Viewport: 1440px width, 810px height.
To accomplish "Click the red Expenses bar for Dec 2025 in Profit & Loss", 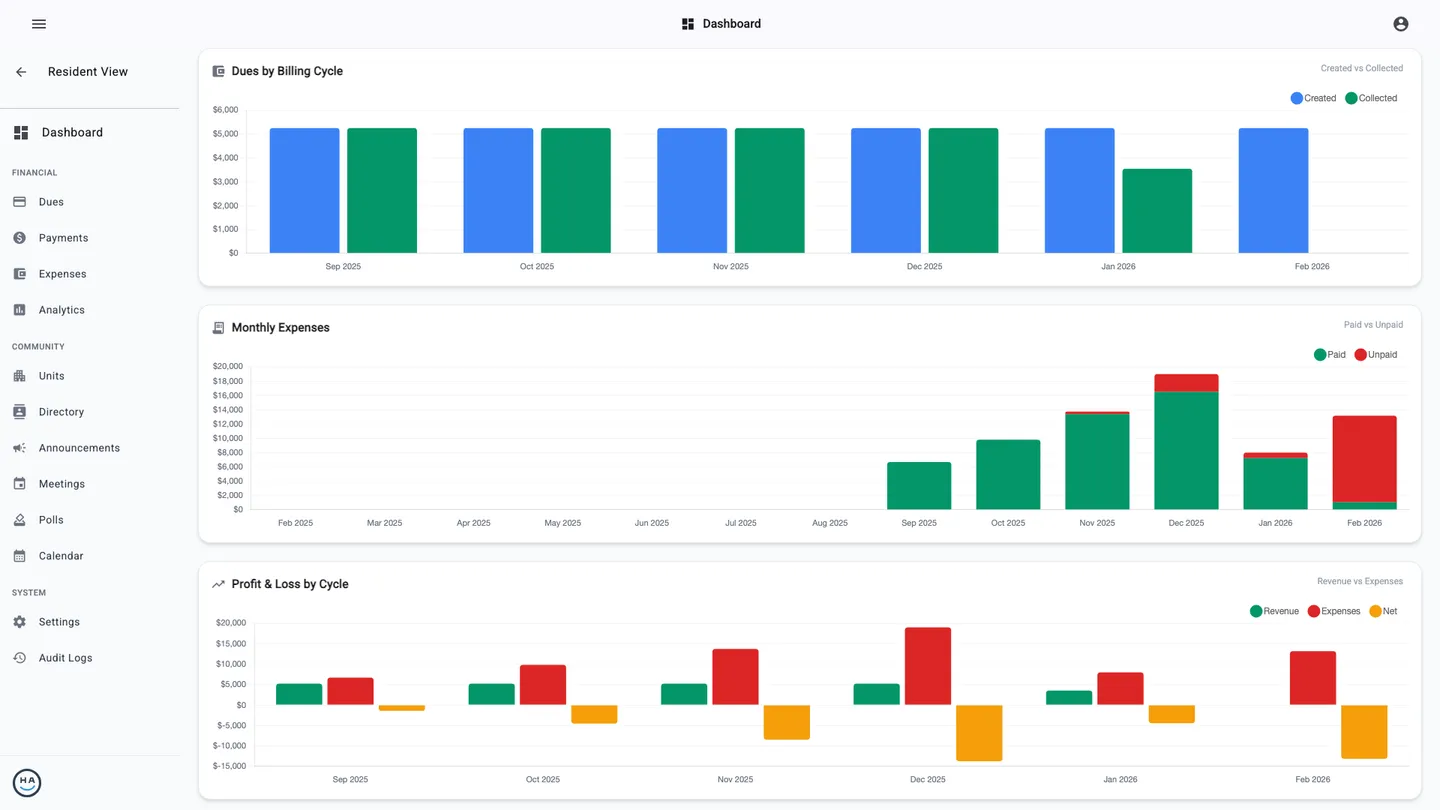I will point(928,666).
